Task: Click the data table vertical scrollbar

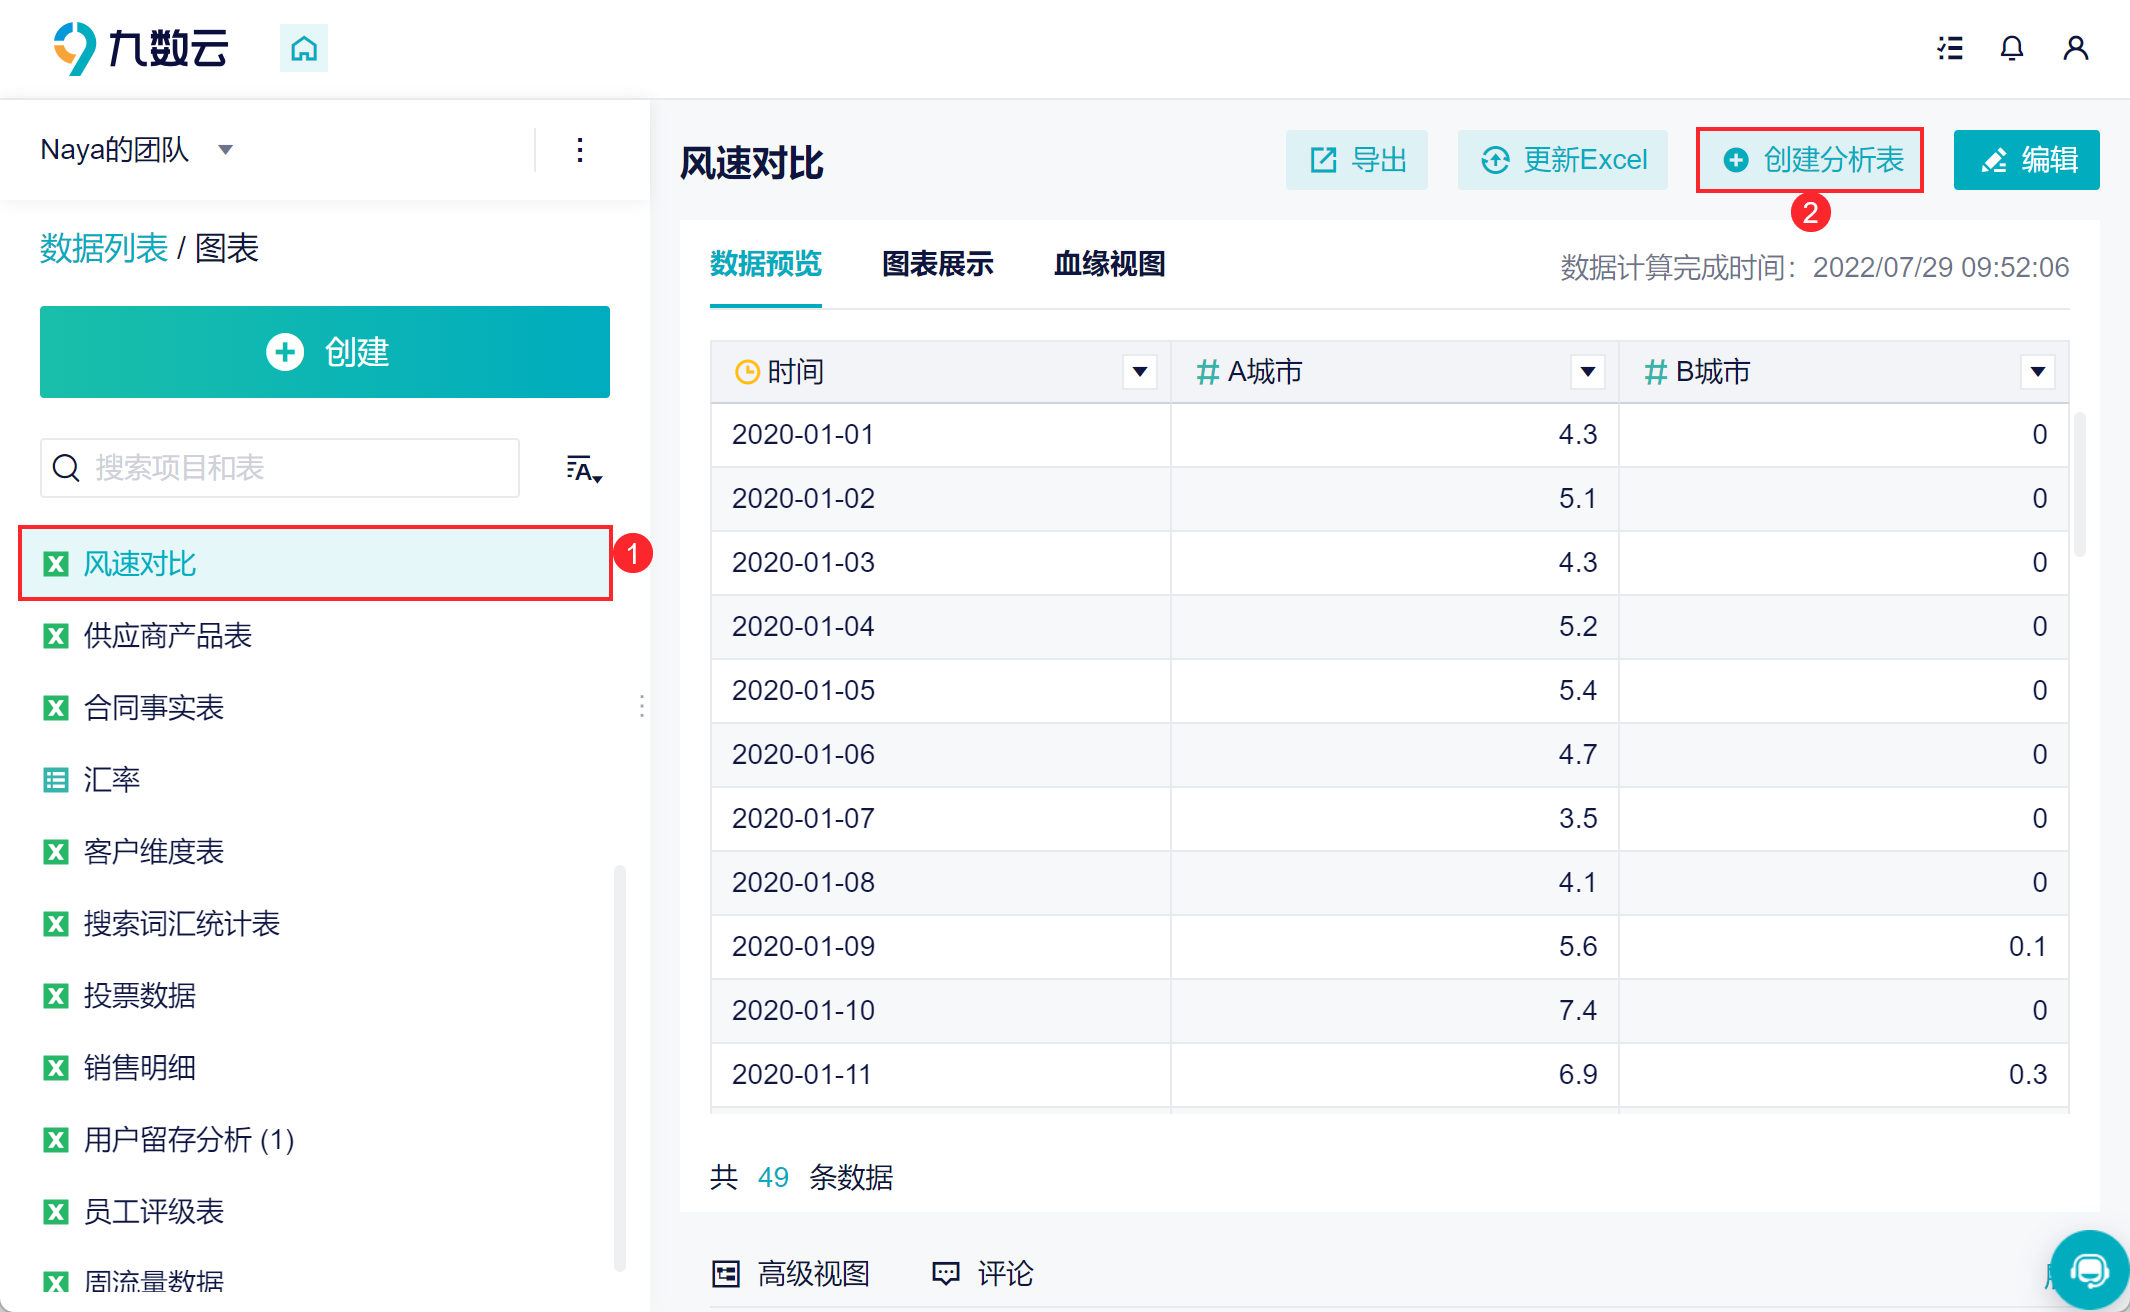Action: [x=2080, y=483]
